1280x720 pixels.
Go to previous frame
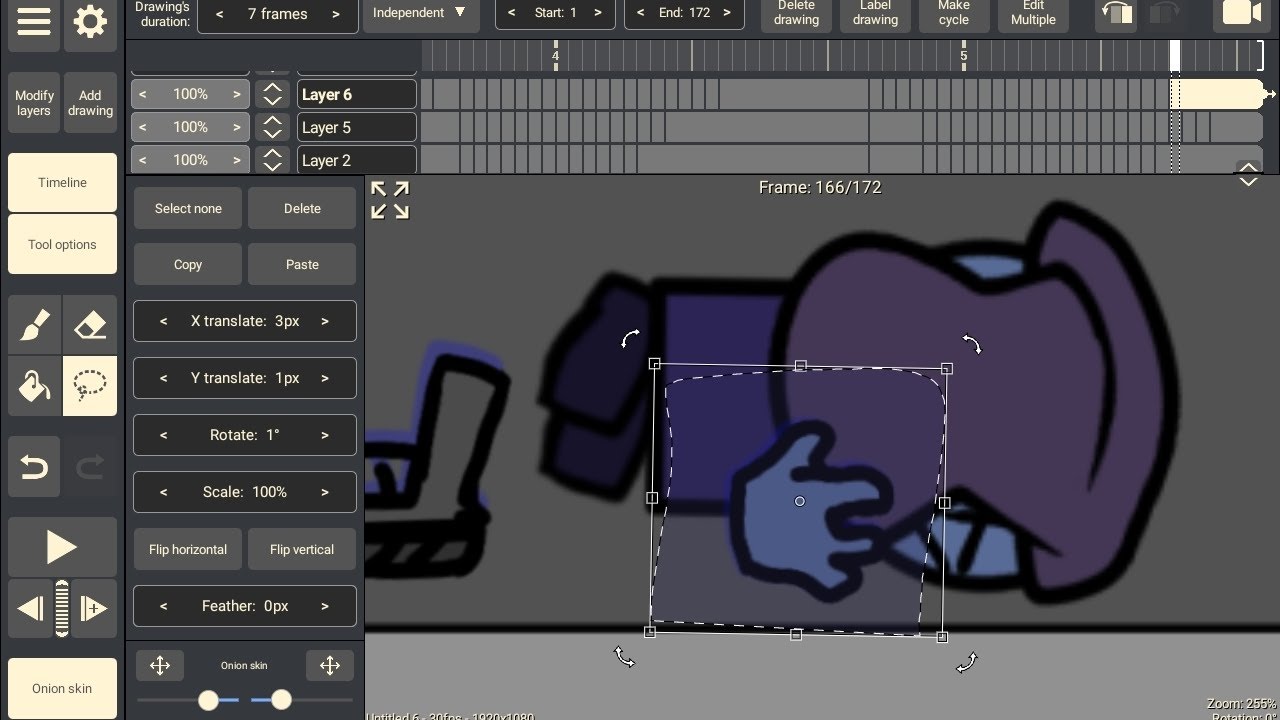point(30,608)
